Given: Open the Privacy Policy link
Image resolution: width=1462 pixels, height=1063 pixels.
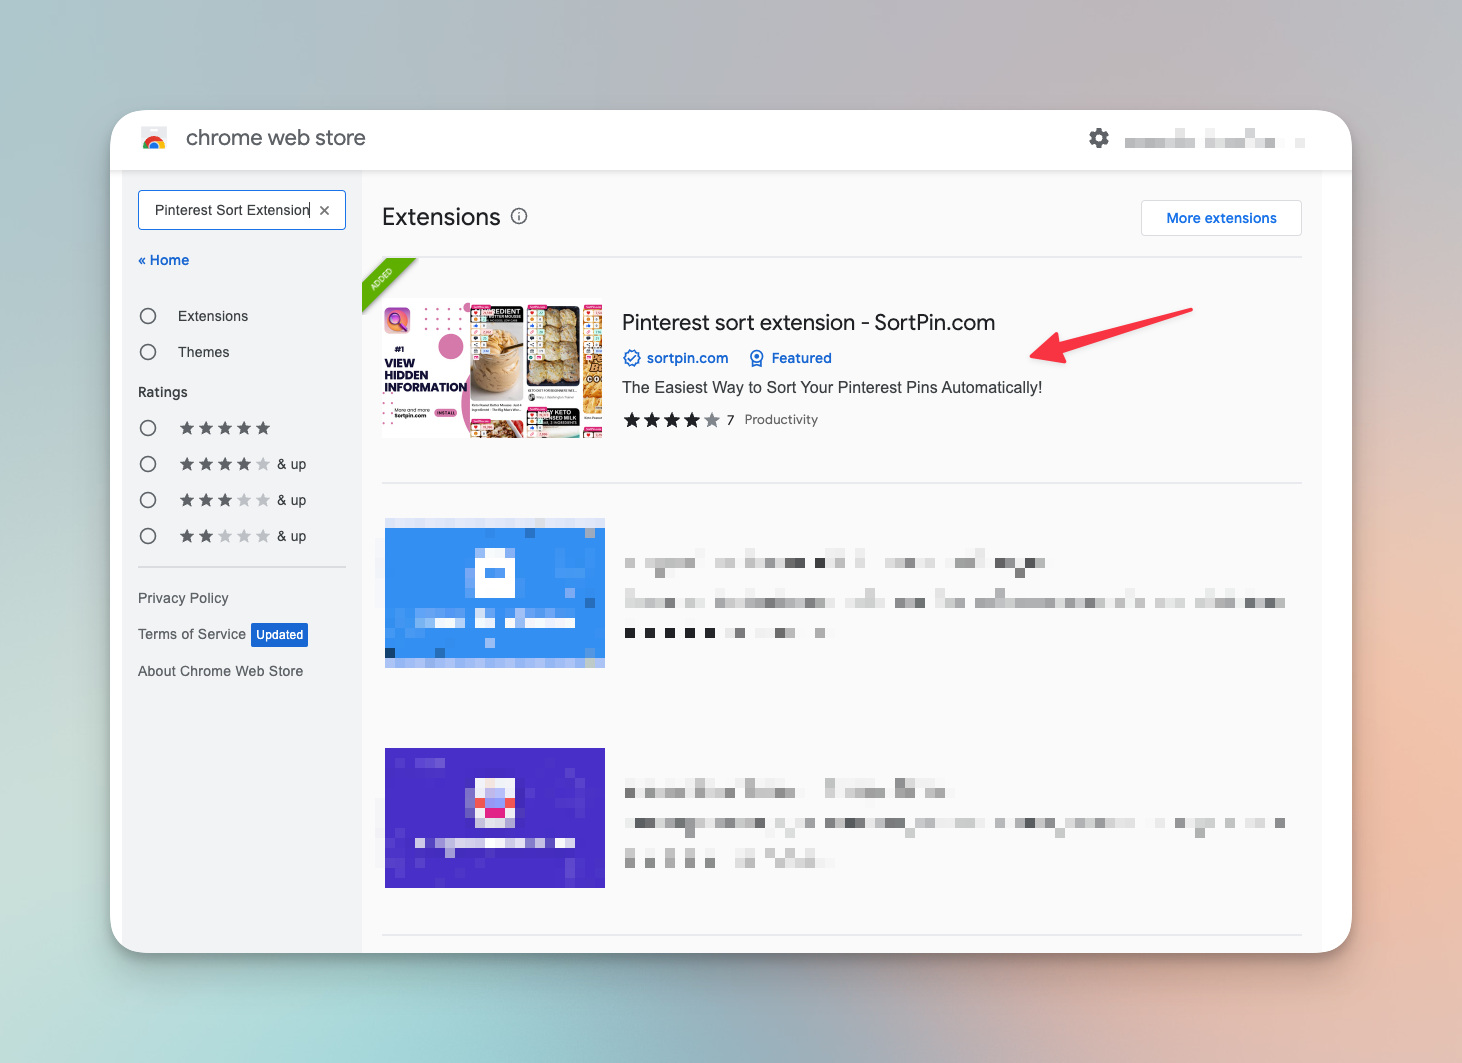Looking at the screenshot, I should (183, 598).
